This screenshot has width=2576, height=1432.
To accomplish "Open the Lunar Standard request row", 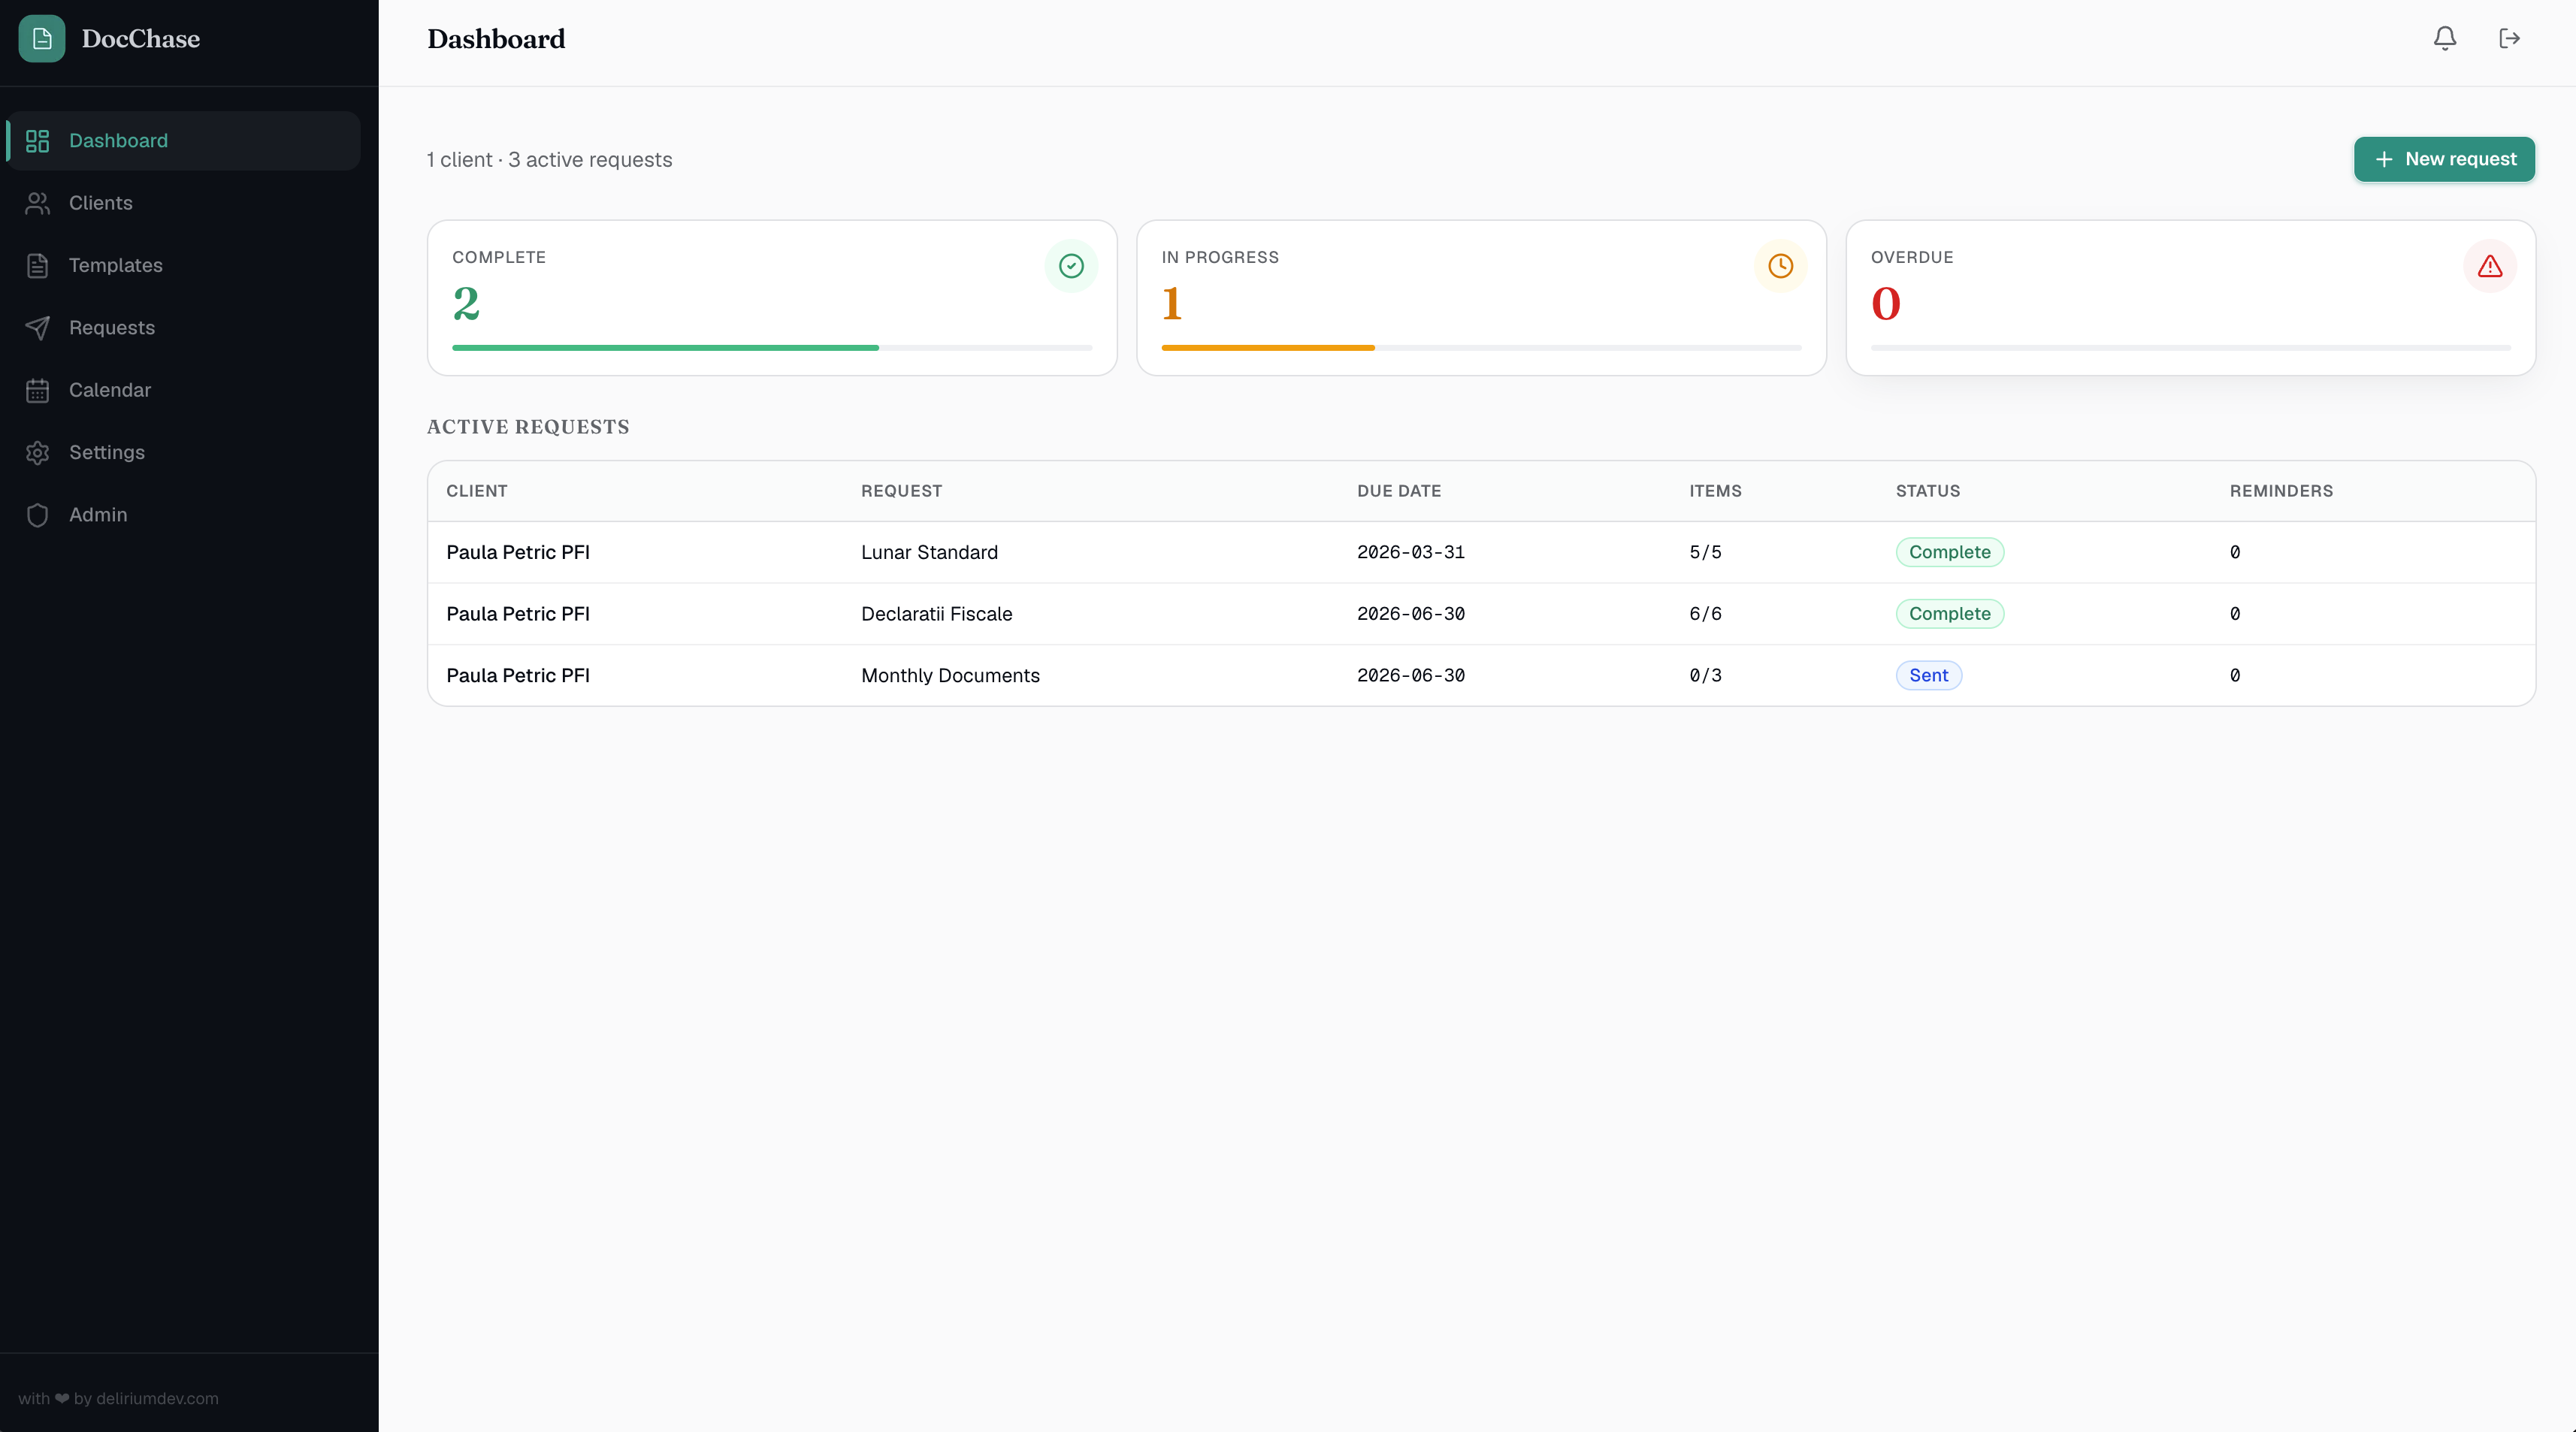I will 1481,552.
